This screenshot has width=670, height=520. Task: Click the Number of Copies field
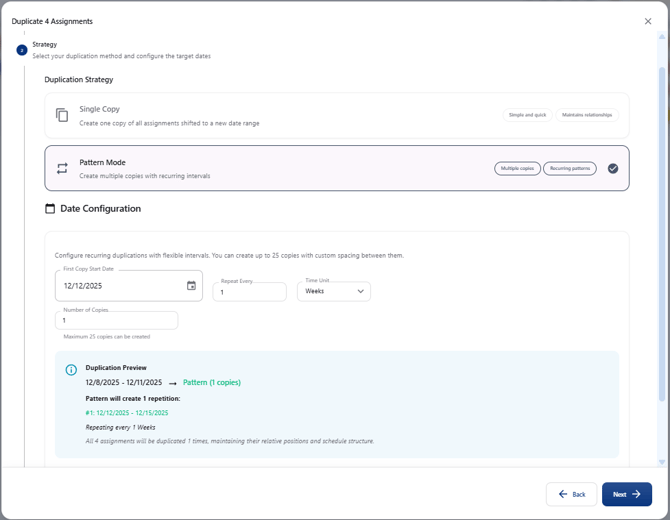(116, 321)
